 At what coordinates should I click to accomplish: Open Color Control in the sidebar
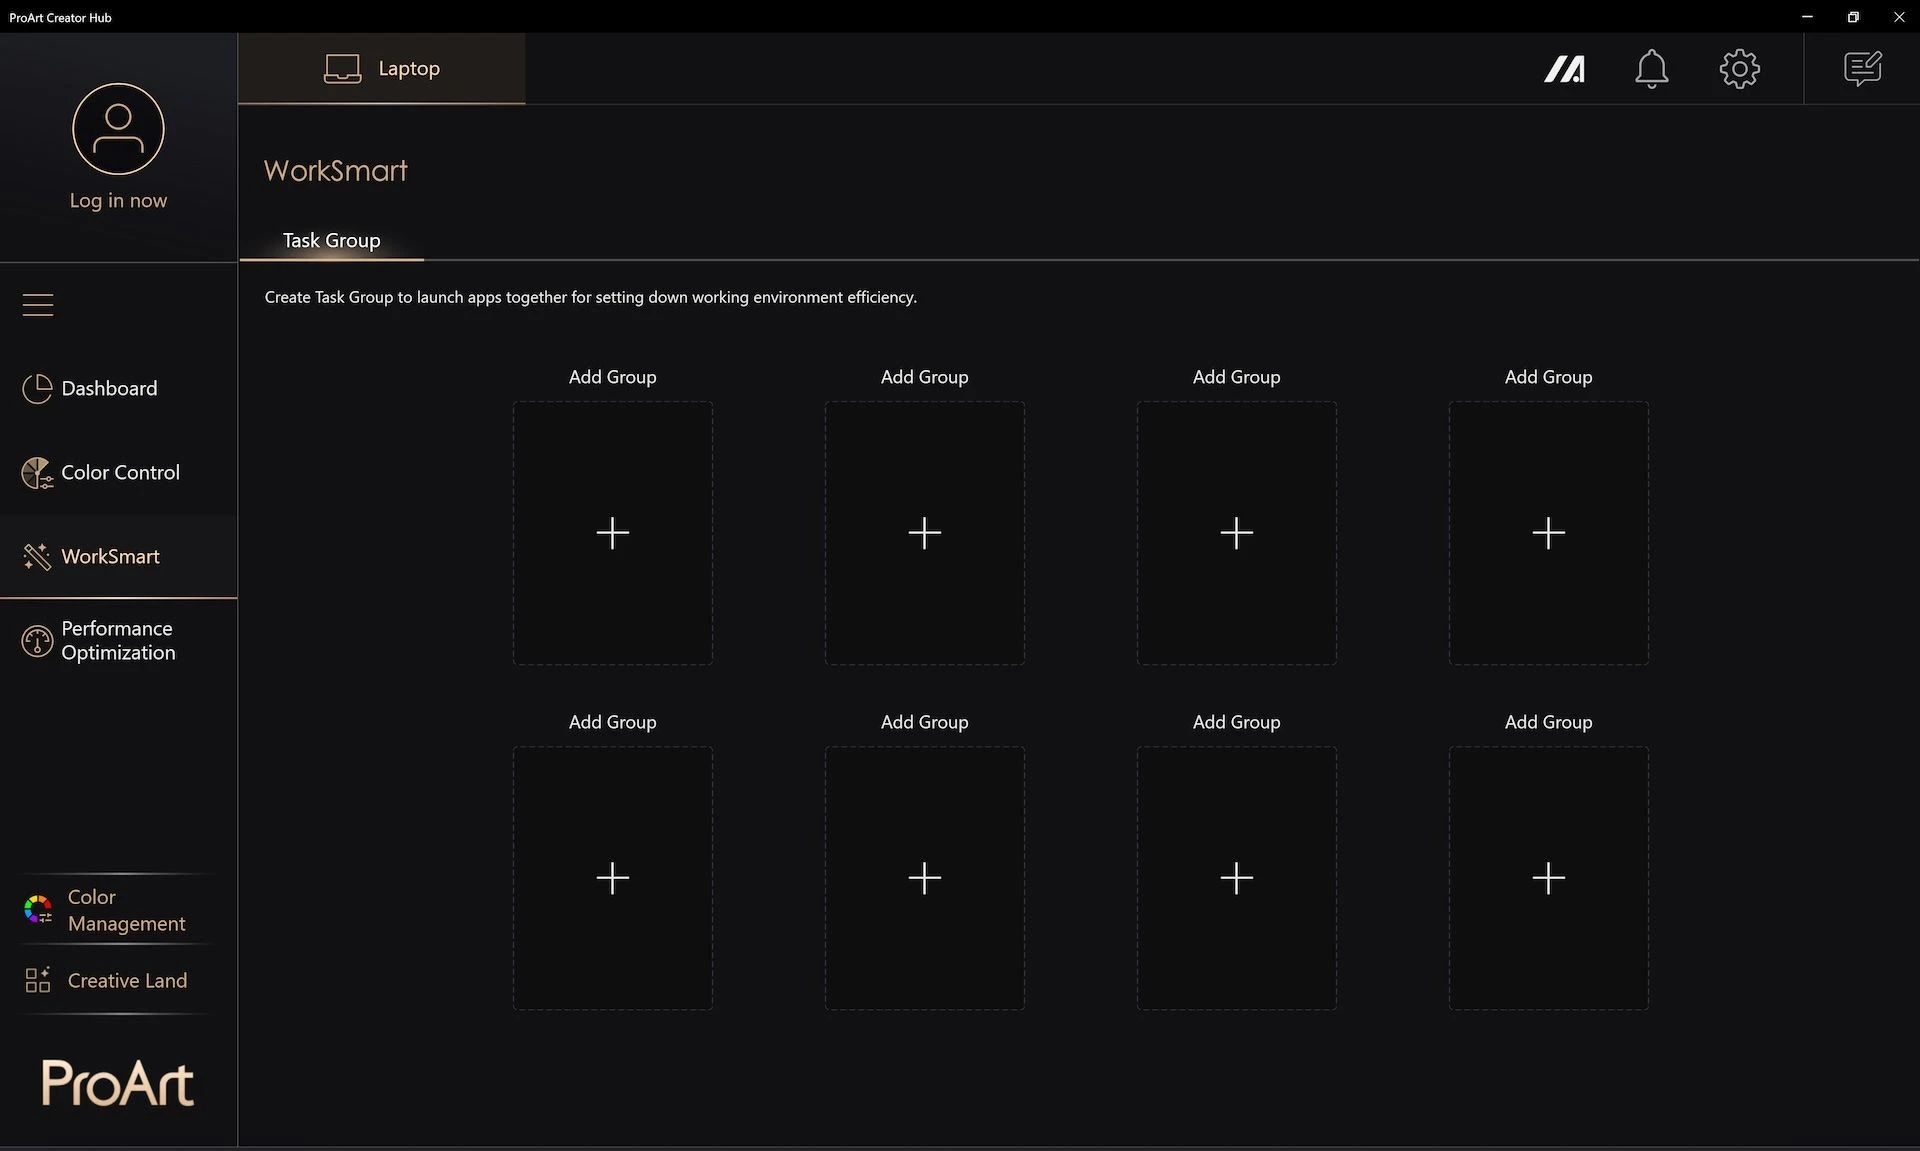pyautogui.click(x=118, y=472)
